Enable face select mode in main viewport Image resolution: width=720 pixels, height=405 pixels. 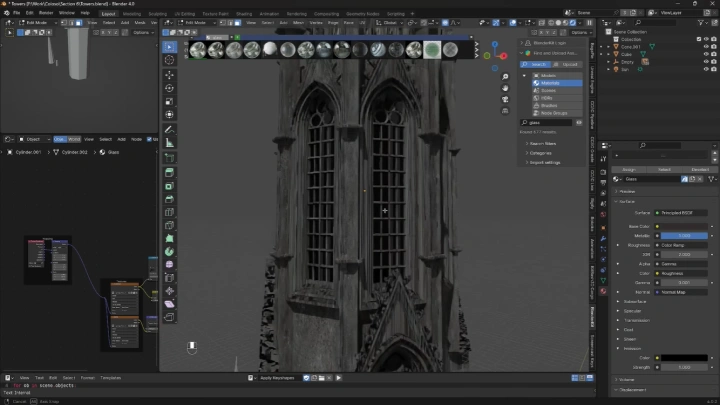[237, 22]
